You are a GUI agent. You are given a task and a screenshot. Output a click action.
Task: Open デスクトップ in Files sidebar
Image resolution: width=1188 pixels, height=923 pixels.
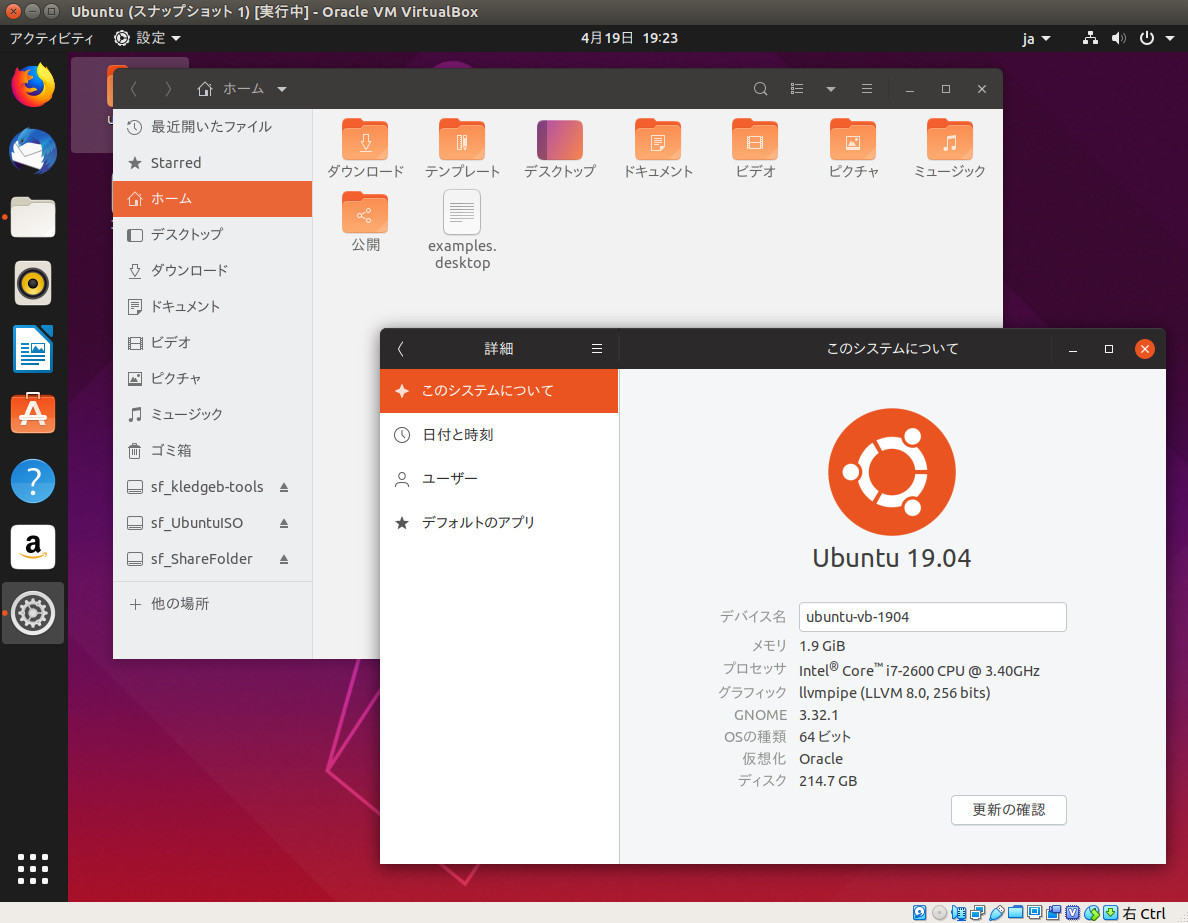[212, 234]
